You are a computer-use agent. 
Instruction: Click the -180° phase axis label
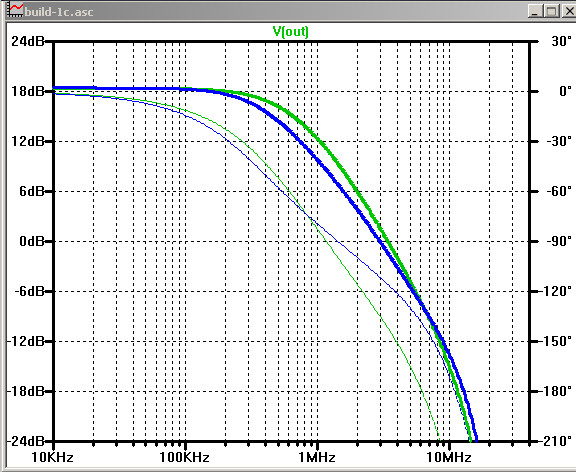[556, 391]
